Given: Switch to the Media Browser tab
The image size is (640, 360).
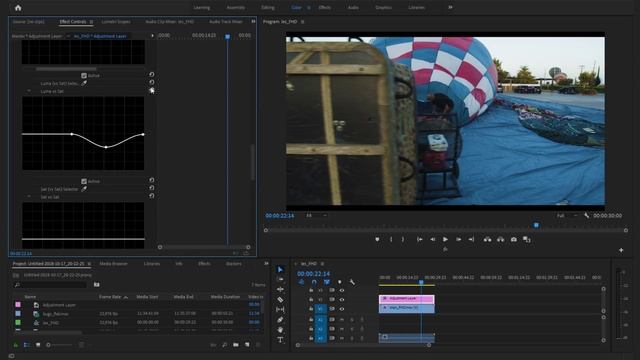Looking at the screenshot, I should [113, 264].
